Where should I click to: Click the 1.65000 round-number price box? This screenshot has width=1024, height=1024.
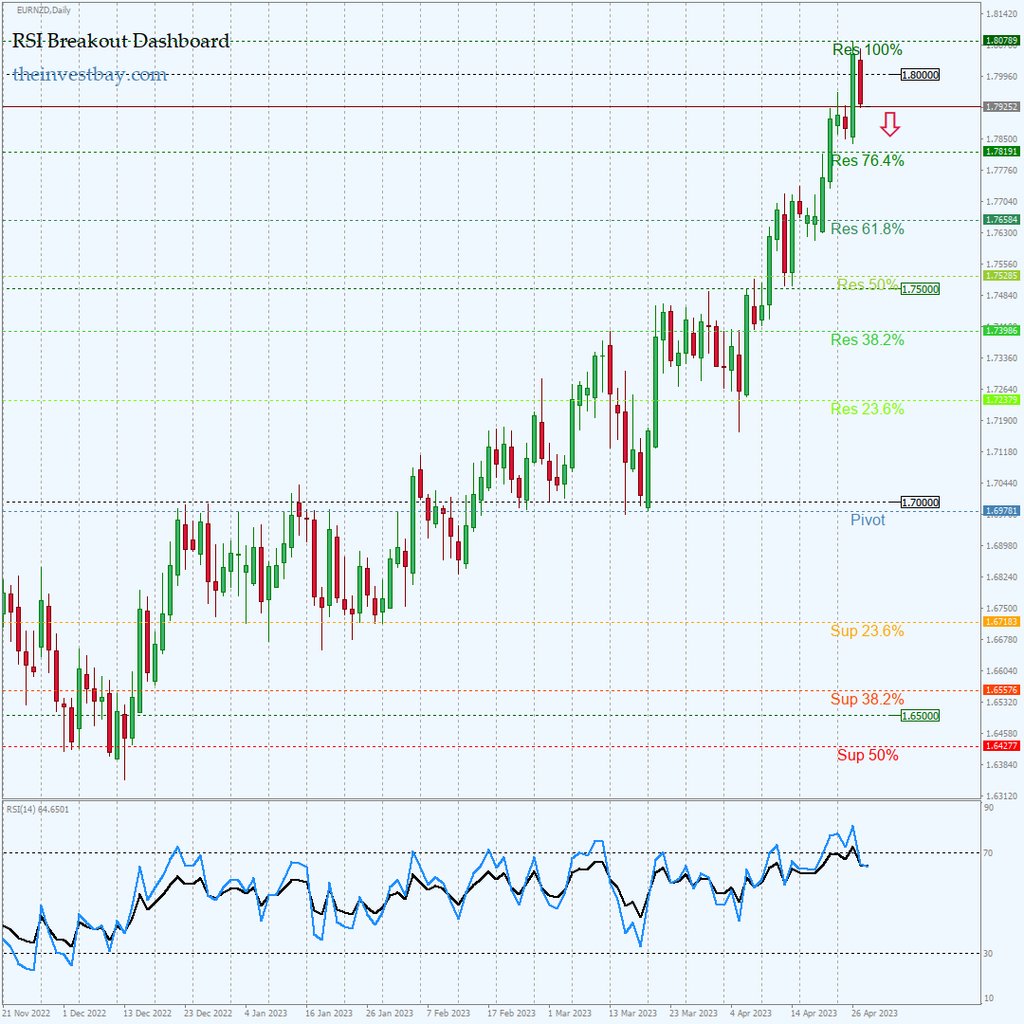click(x=920, y=716)
